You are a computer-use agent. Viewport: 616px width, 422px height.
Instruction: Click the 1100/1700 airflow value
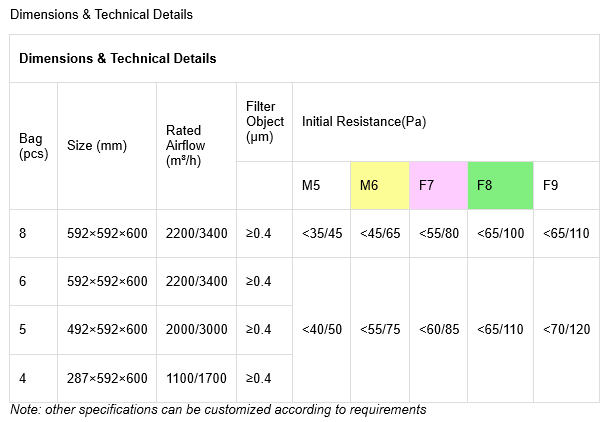pyautogui.click(x=196, y=378)
